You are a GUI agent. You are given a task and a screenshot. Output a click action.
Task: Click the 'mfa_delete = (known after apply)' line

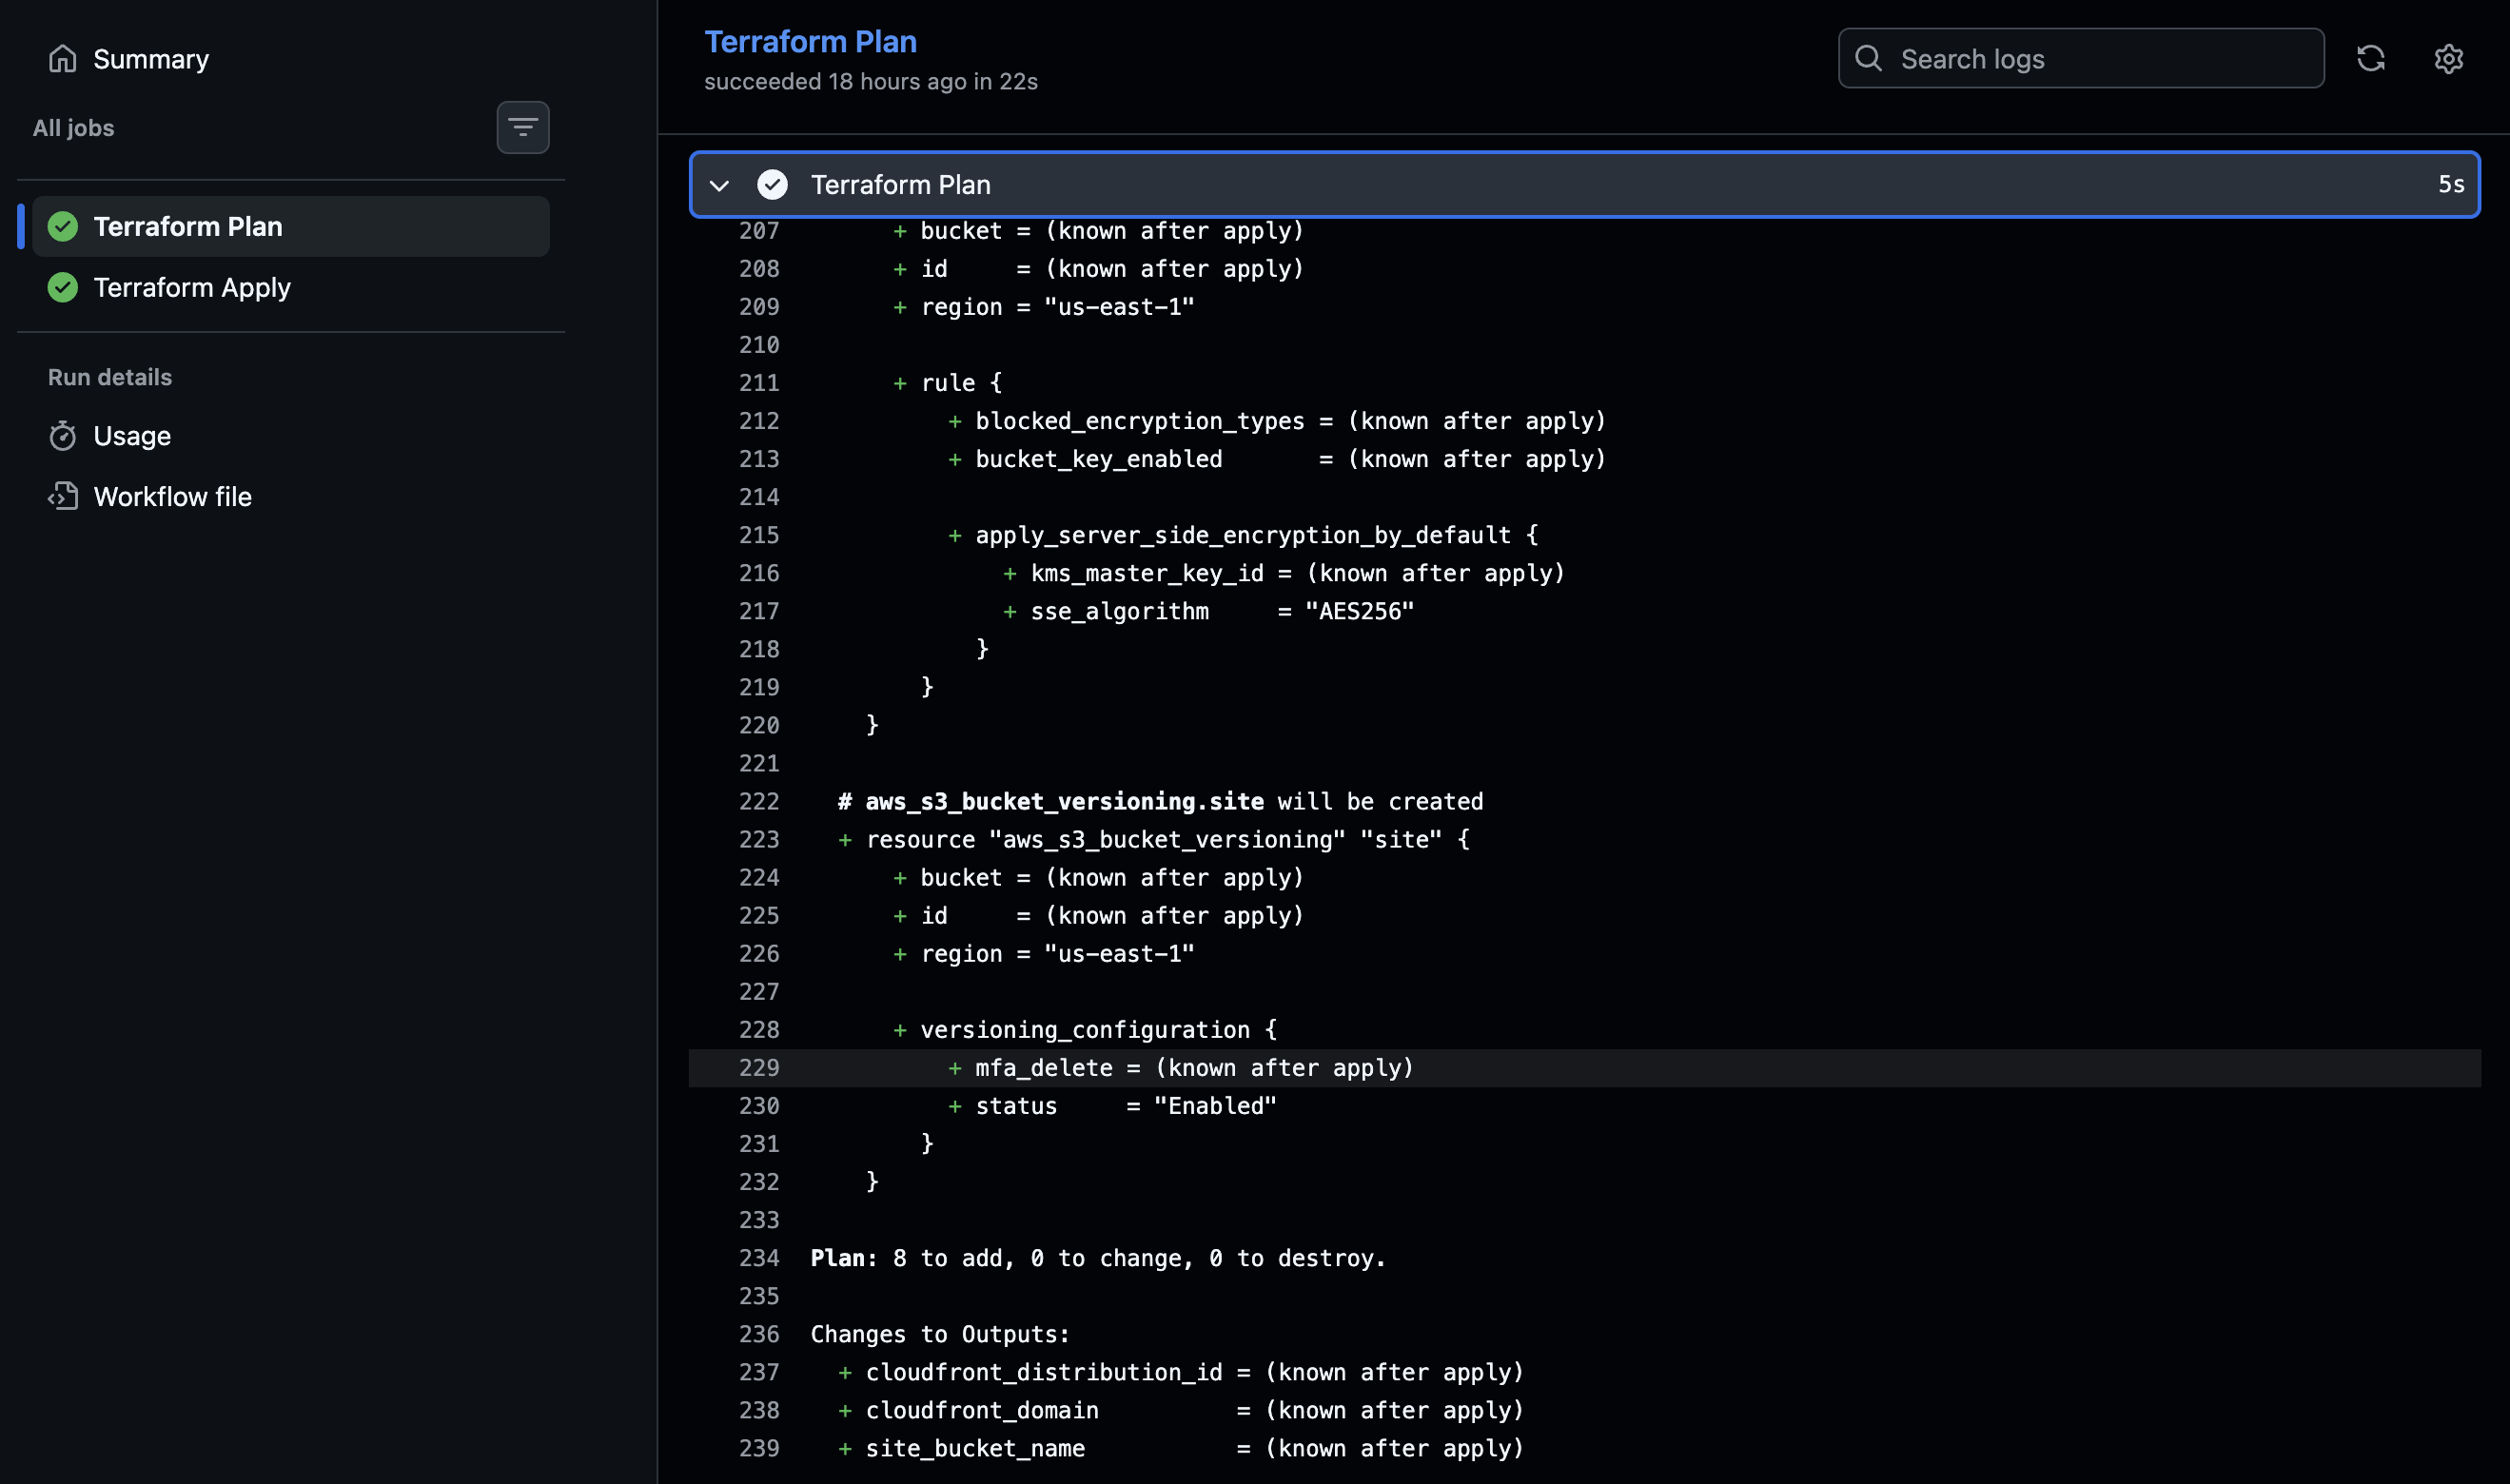pyautogui.click(x=1181, y=1068)
